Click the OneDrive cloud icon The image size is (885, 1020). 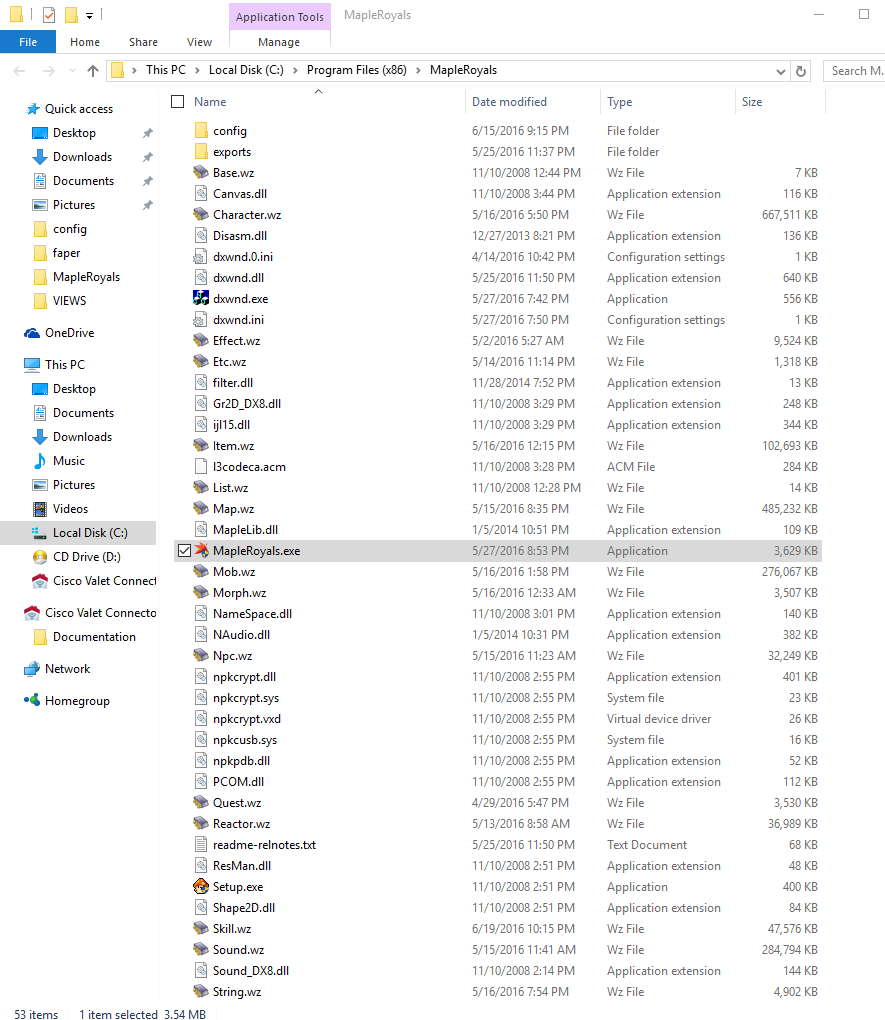32,333
